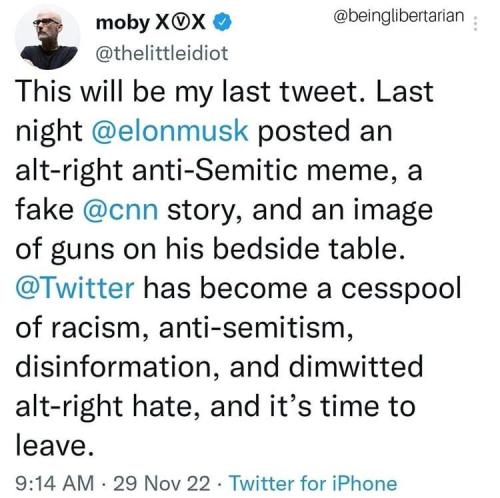Click the 29 Nov 22 date

click(x=162, y=483)
